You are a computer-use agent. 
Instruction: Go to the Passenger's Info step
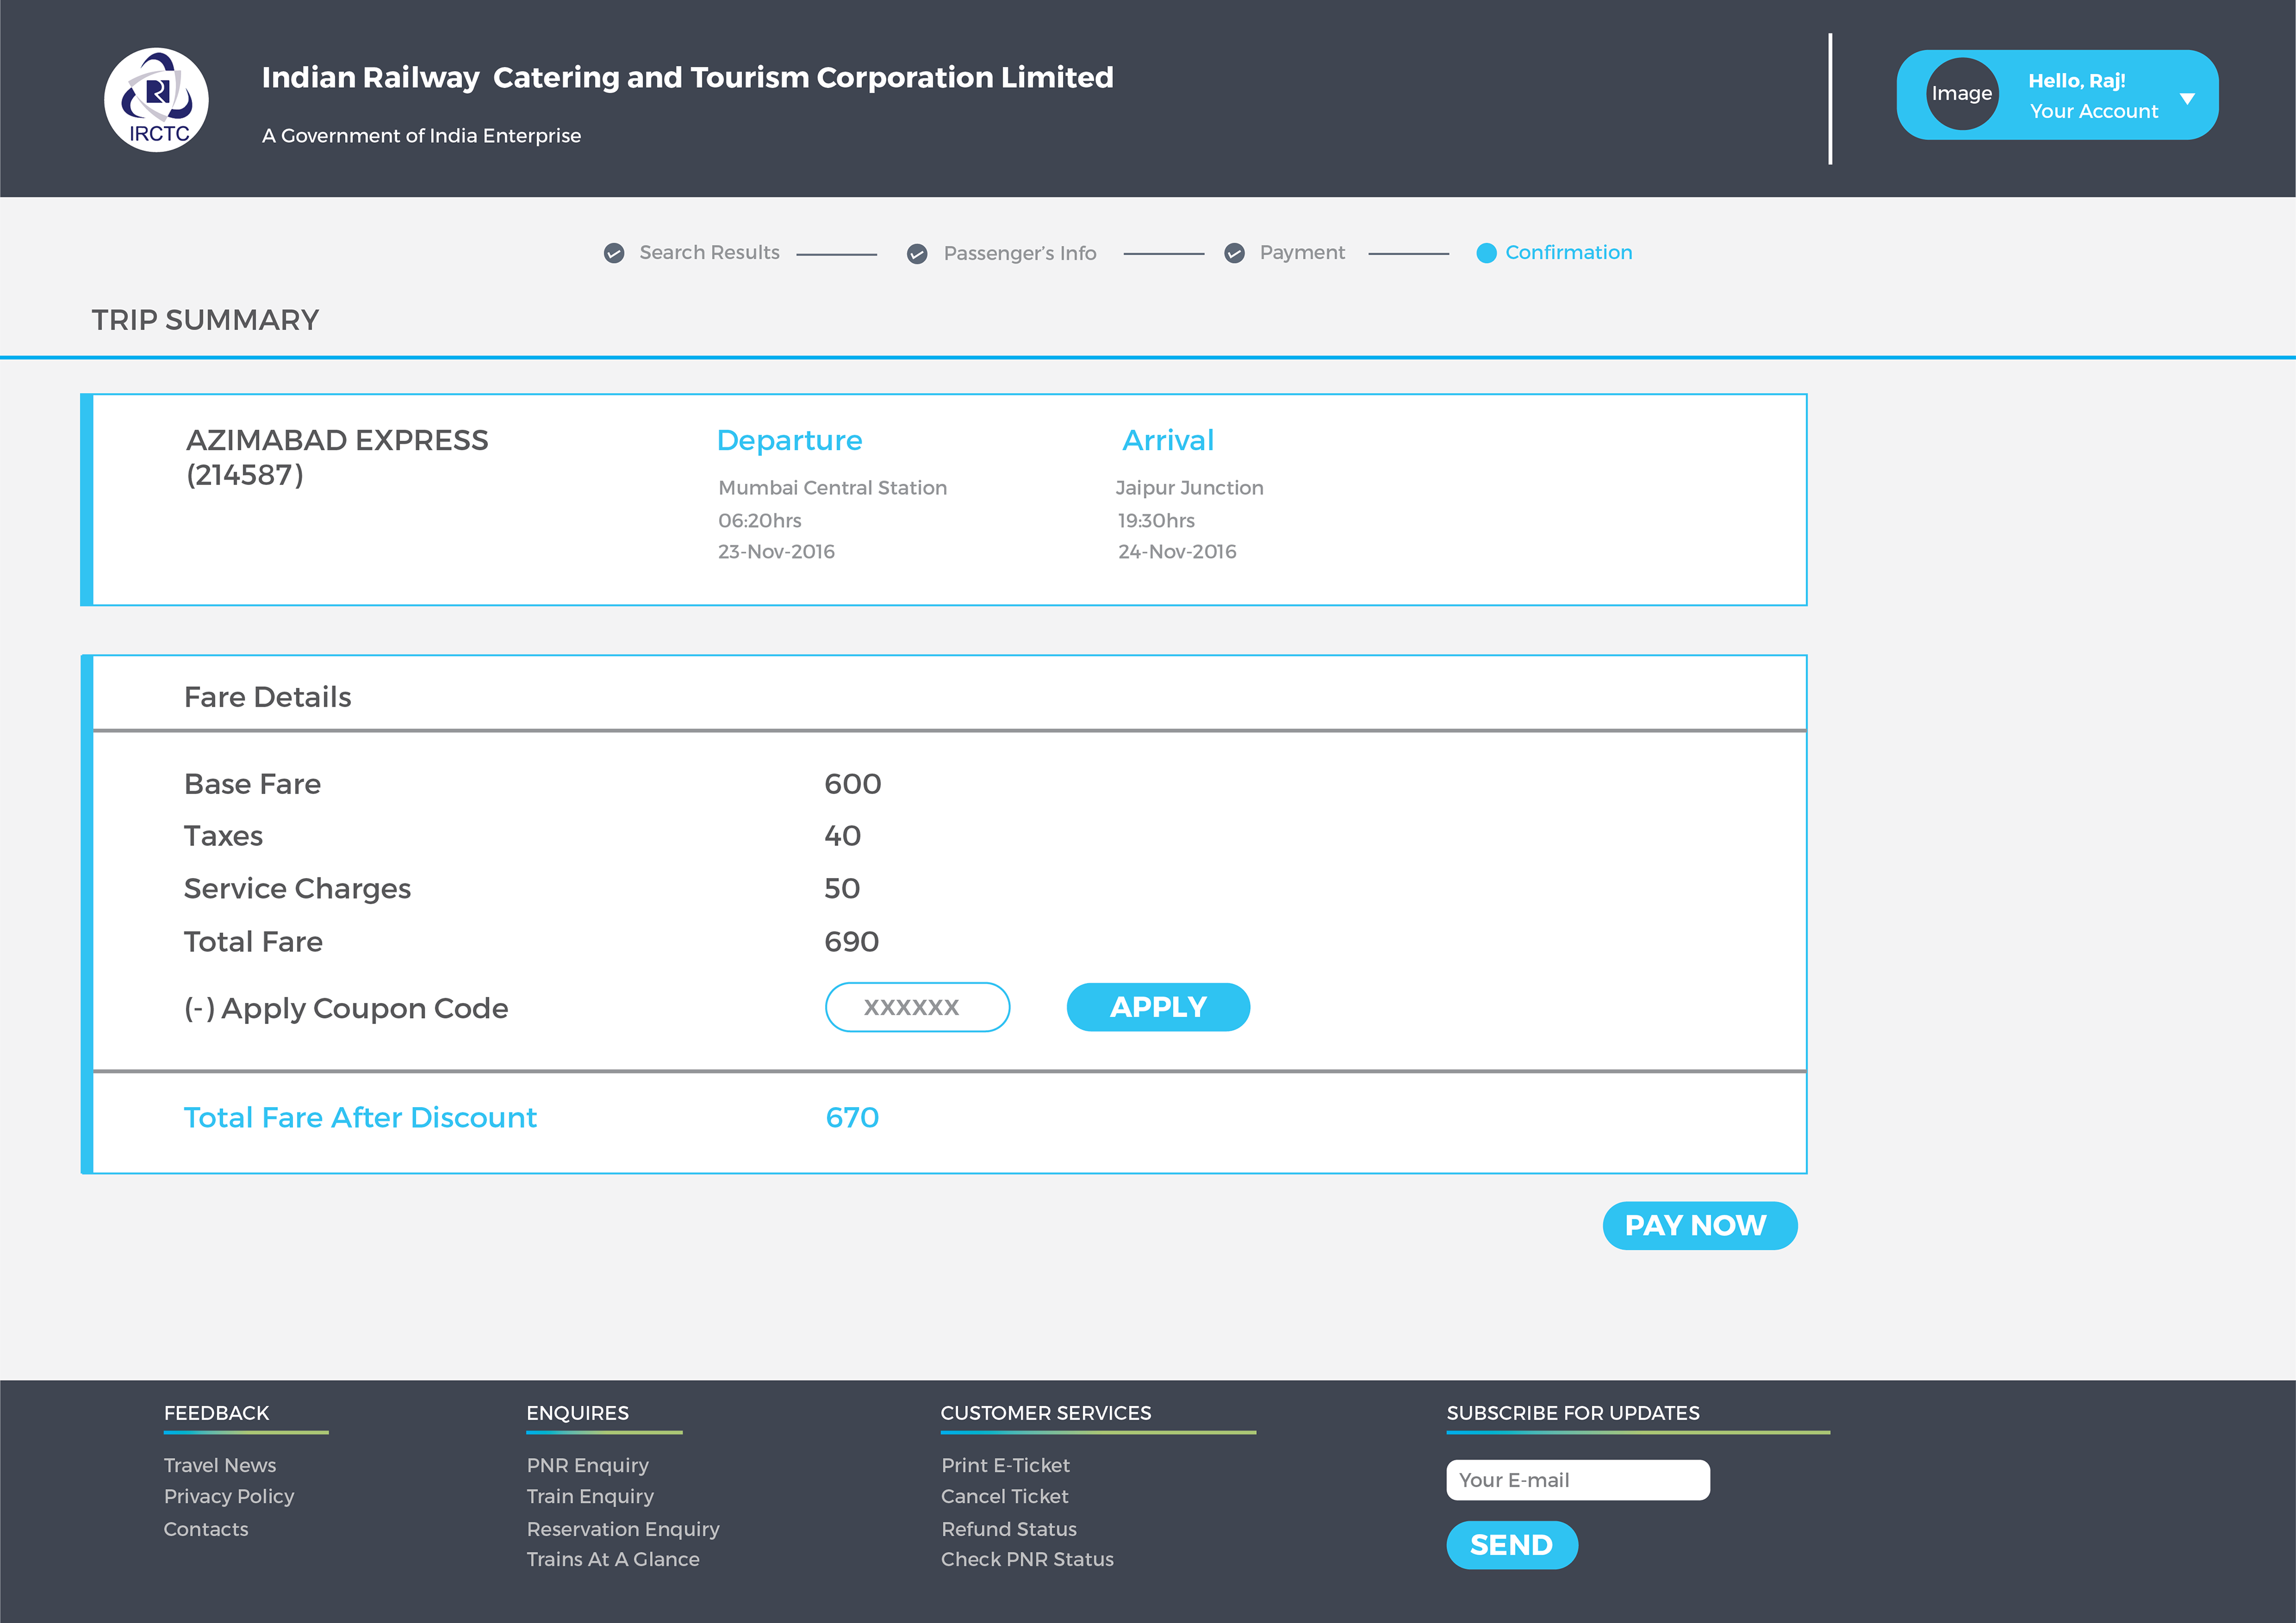point(1020,253)
